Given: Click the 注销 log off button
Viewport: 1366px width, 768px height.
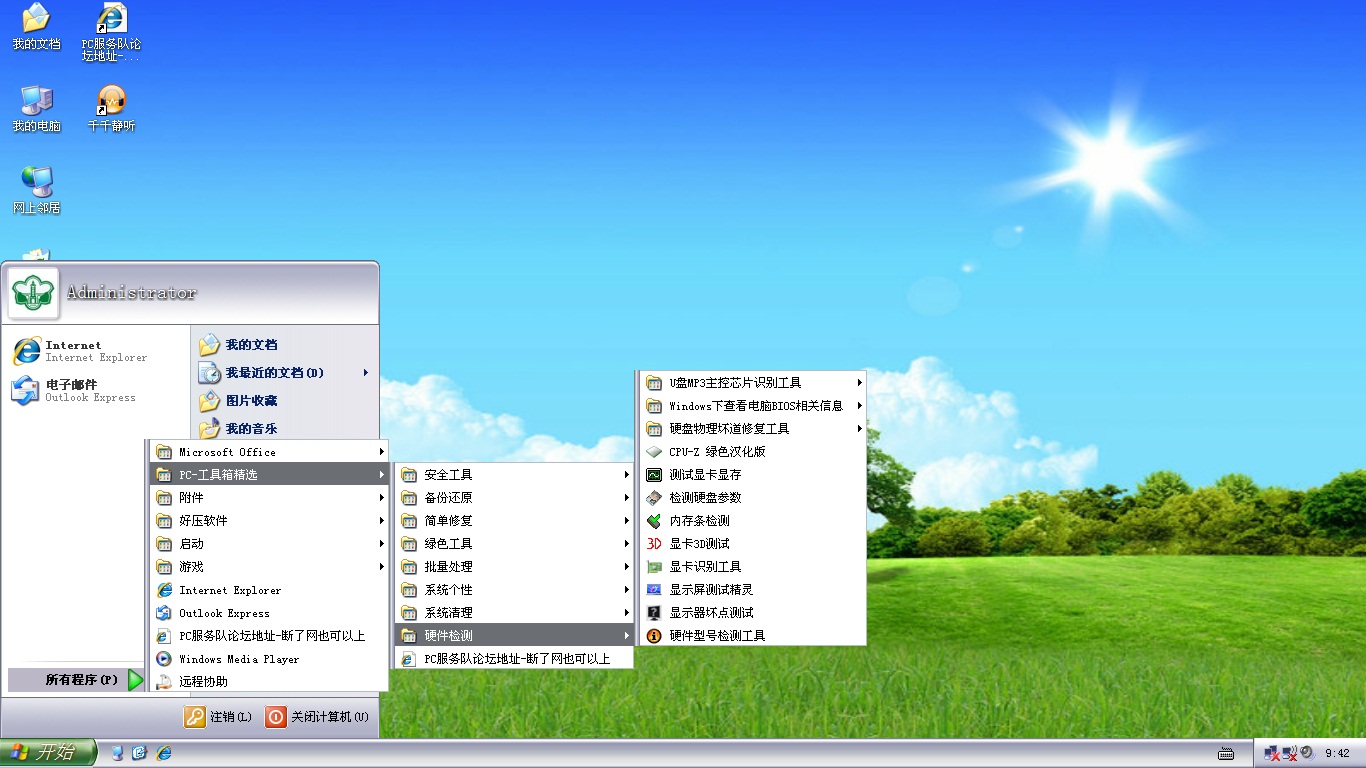Looking at the screenshot, I should click(x=218, y=717).
